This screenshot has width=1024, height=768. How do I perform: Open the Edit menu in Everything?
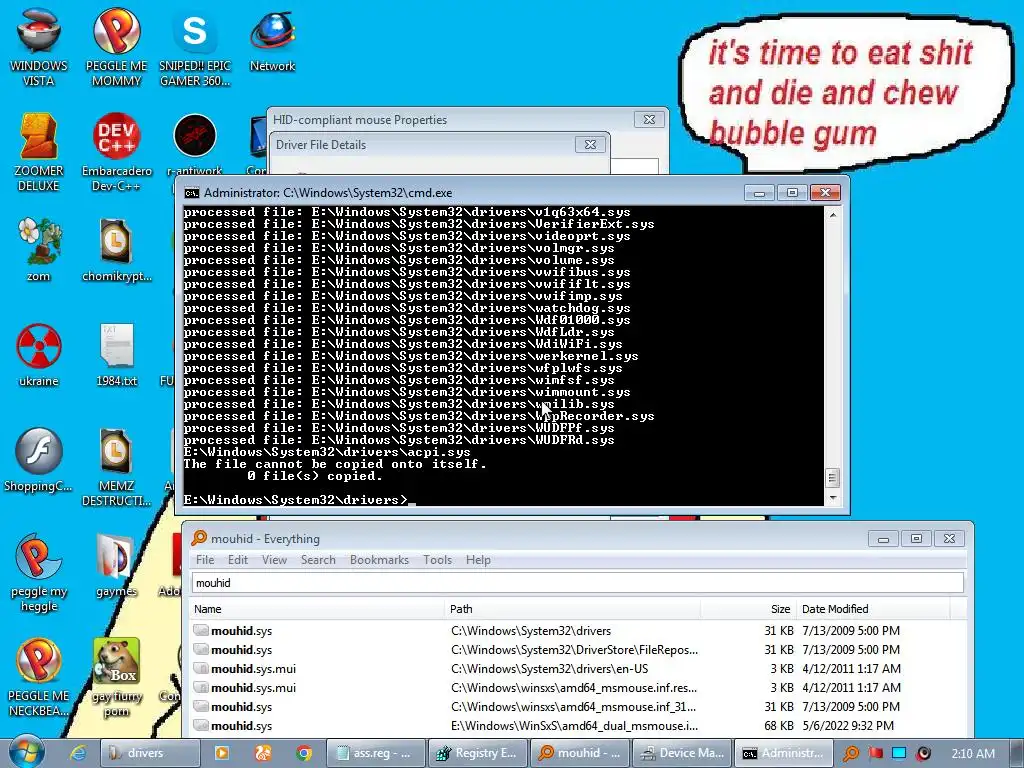(238, 560)
